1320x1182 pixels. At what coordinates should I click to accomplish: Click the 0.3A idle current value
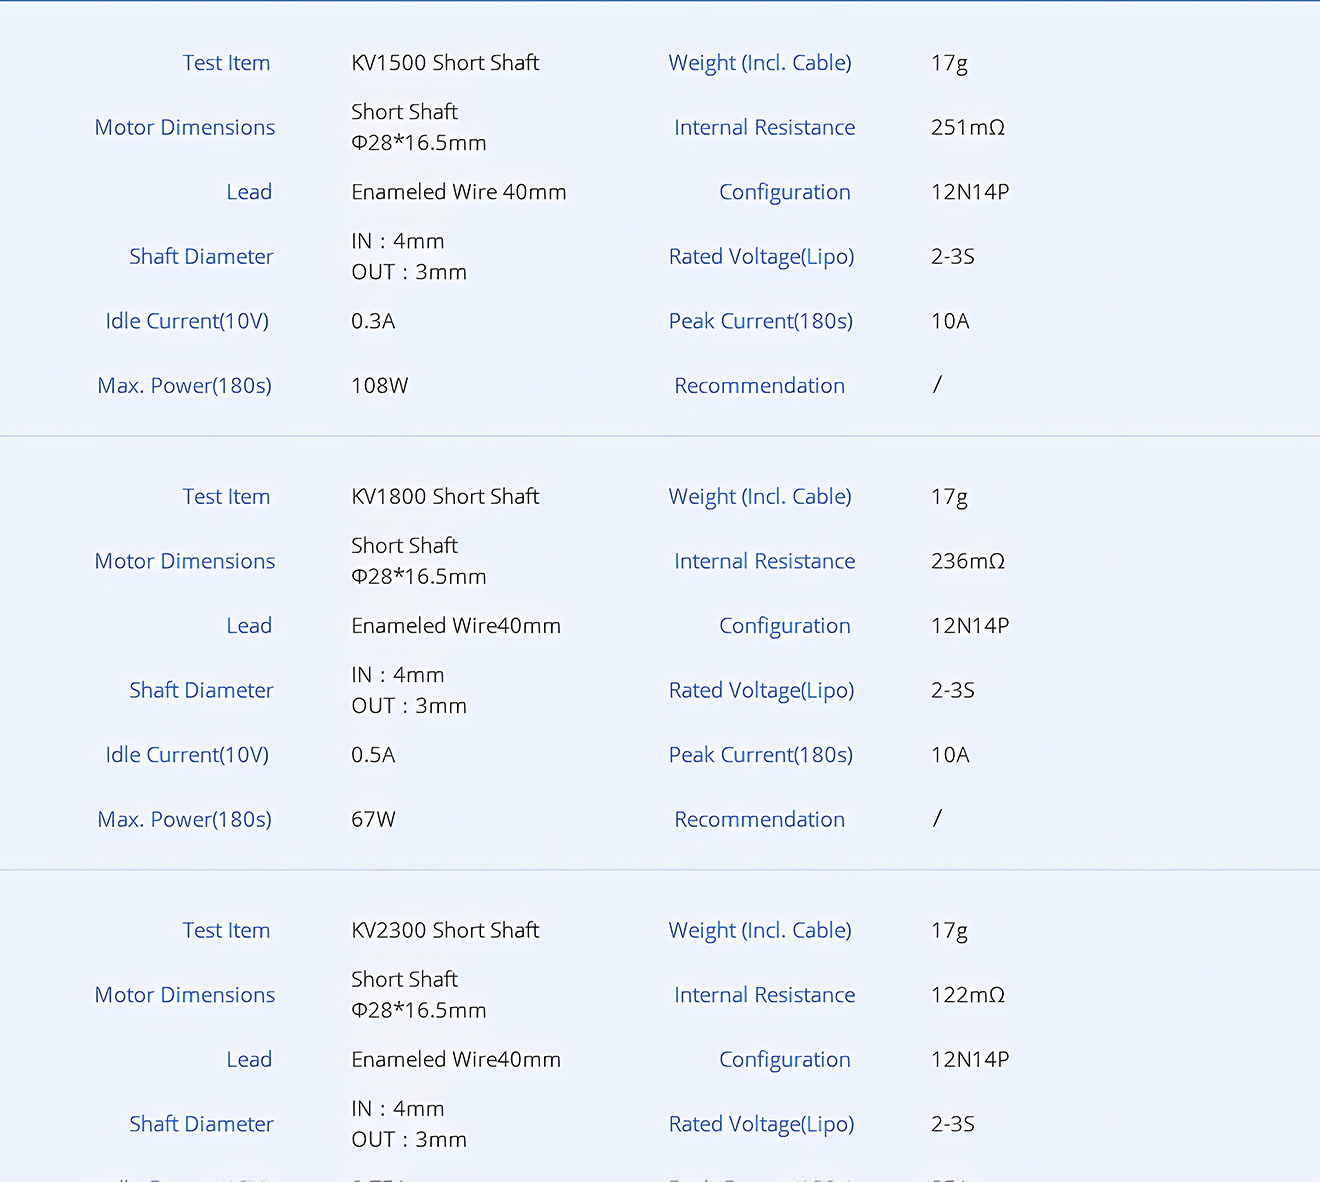tap(373, 322)
